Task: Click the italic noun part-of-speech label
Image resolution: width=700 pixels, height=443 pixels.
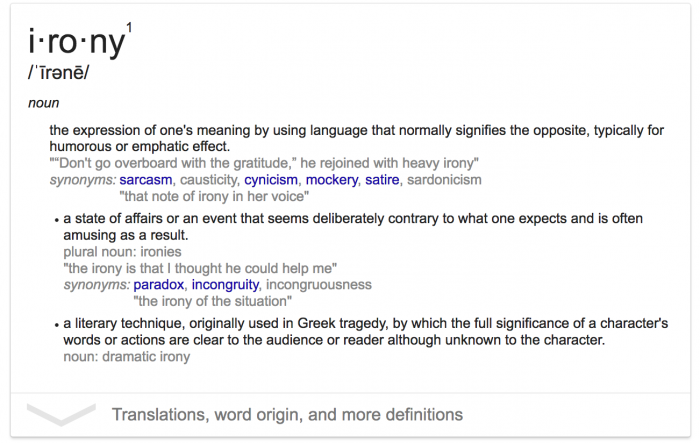Action: click(x=44, y=103)
